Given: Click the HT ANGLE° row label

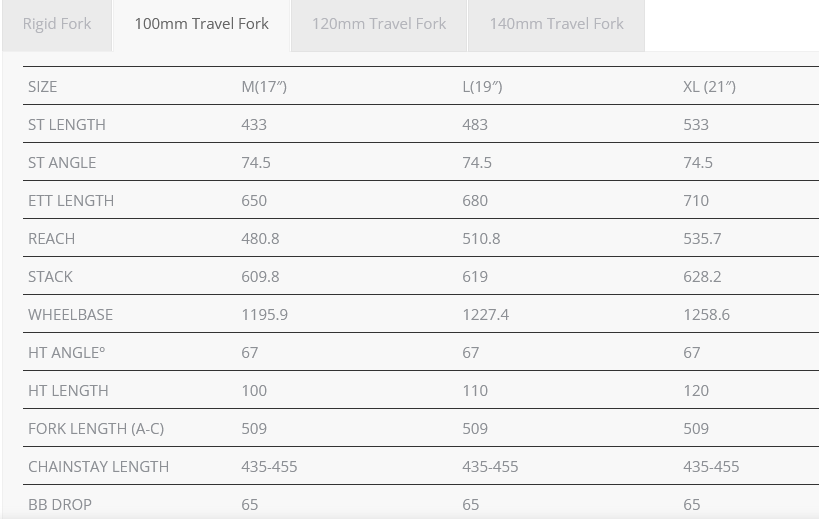Looking at the screenshot, I should coord(67,353).
